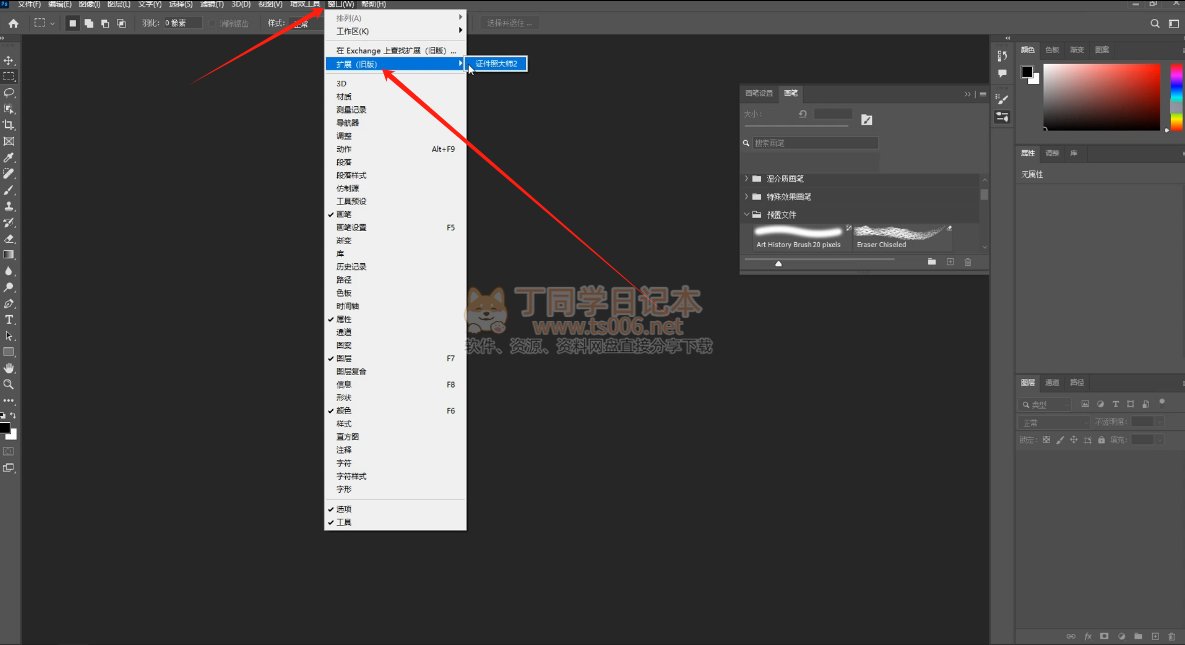Choose 在 Exchange 上查找扩展 menu item
The image size is (1185, 645).
(x=395, y=51)
